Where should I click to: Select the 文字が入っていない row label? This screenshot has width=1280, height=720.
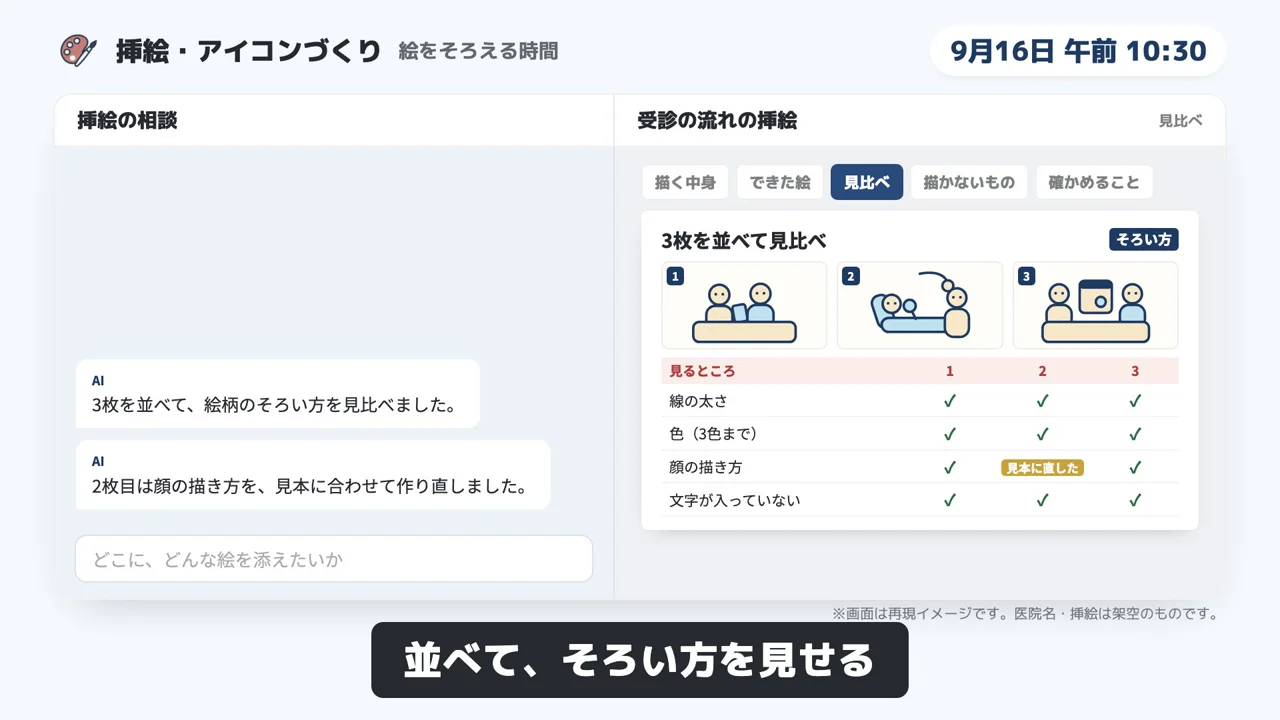click(x=735, y=500)
